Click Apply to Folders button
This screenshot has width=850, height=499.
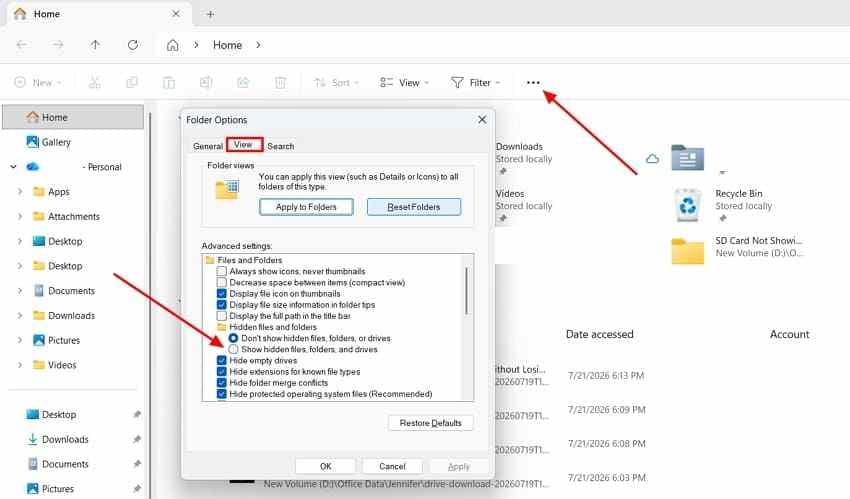tap(306, 207)
